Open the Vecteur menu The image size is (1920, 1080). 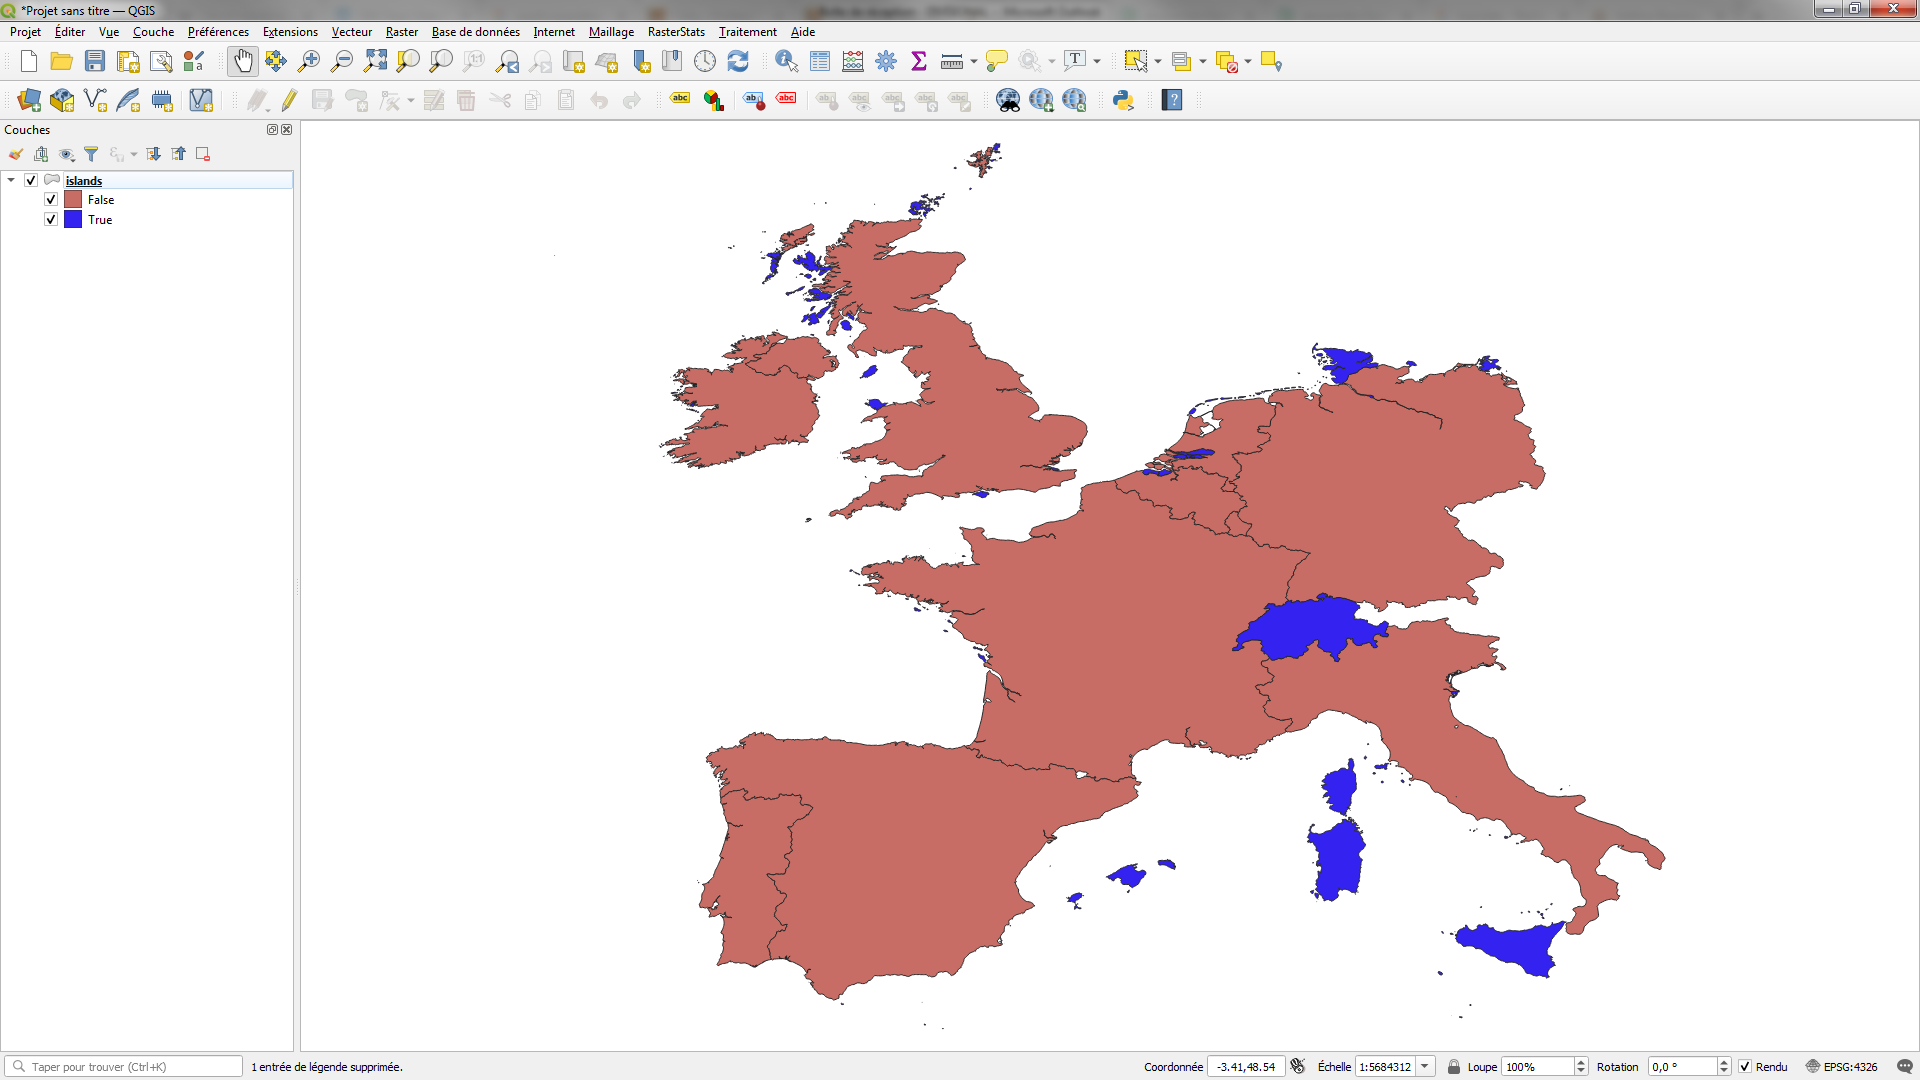click(x=352, y=32)
